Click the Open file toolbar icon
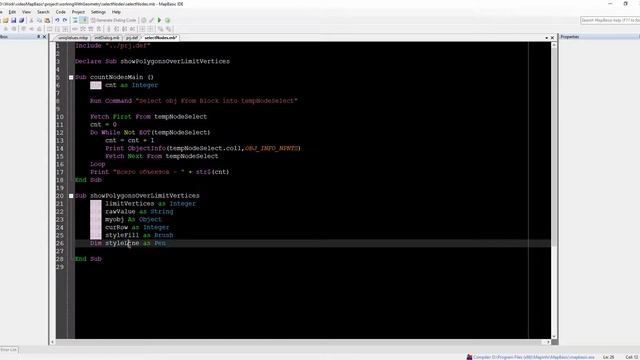This screenshot has width=640, height=360. click(6, 20)
